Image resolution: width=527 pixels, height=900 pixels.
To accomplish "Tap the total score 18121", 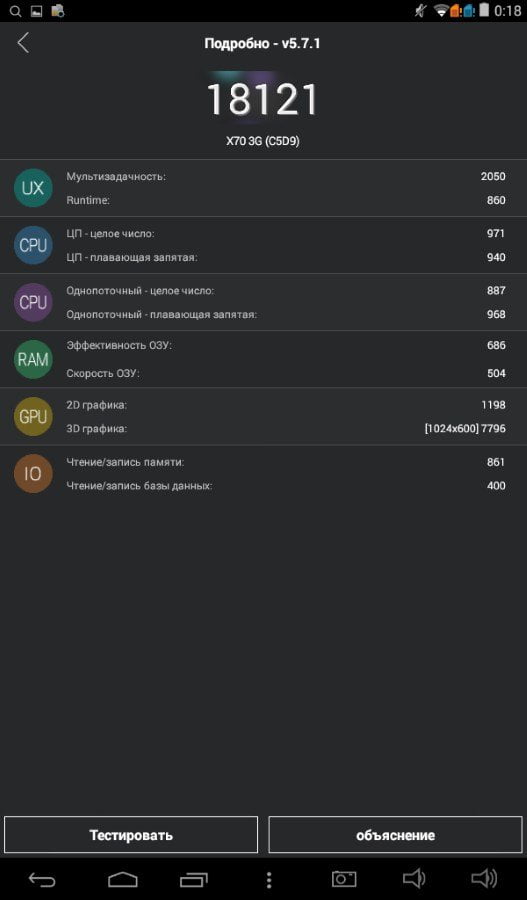I will [x=262, y=99].
